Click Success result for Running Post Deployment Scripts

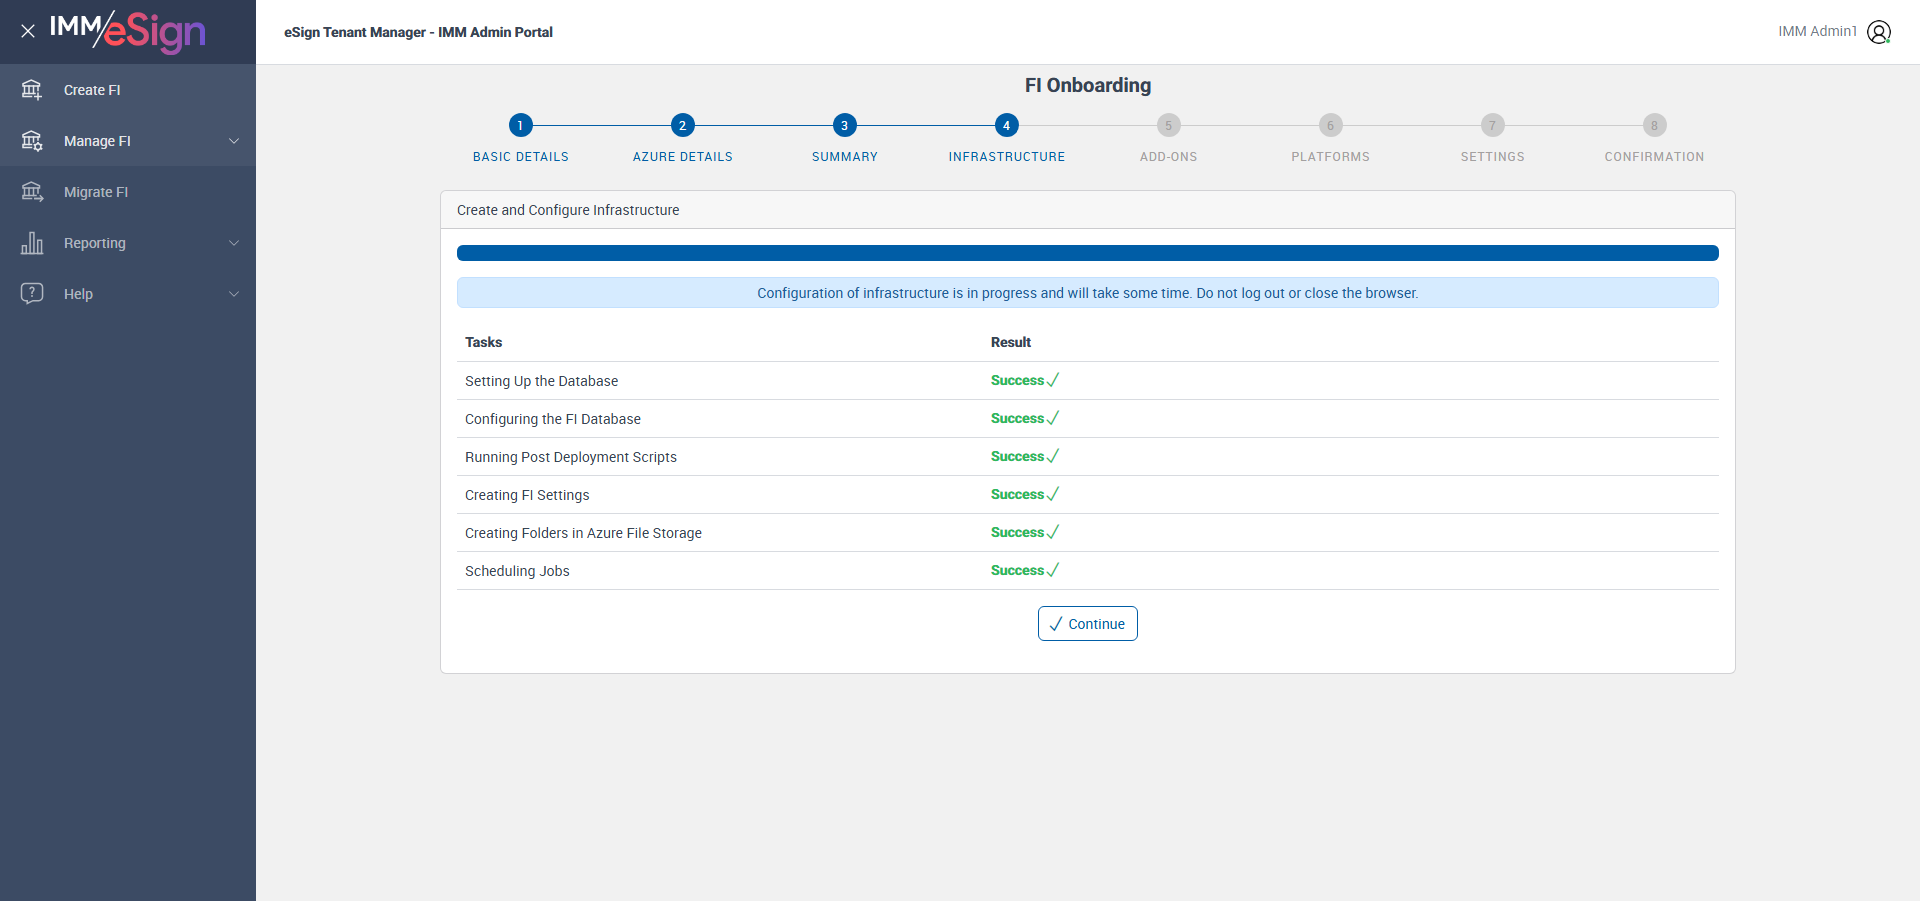1025,456
